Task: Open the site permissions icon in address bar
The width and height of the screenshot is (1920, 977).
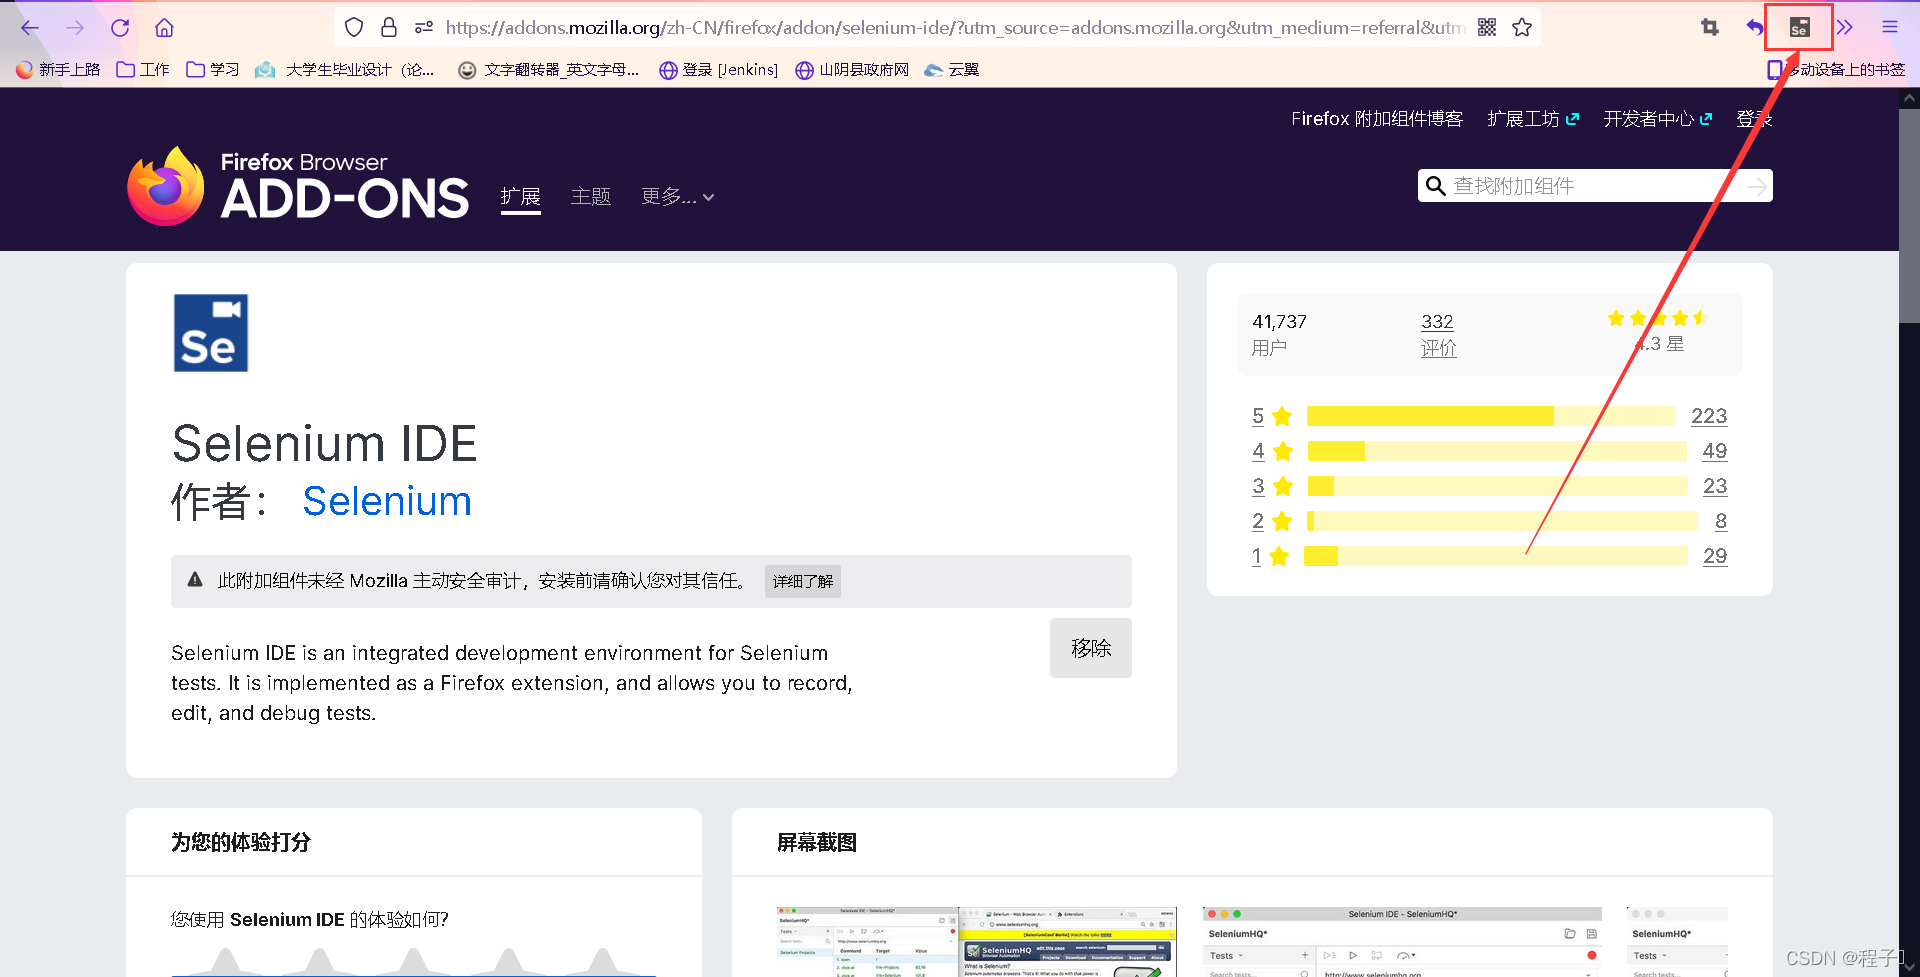Action: 424,27
